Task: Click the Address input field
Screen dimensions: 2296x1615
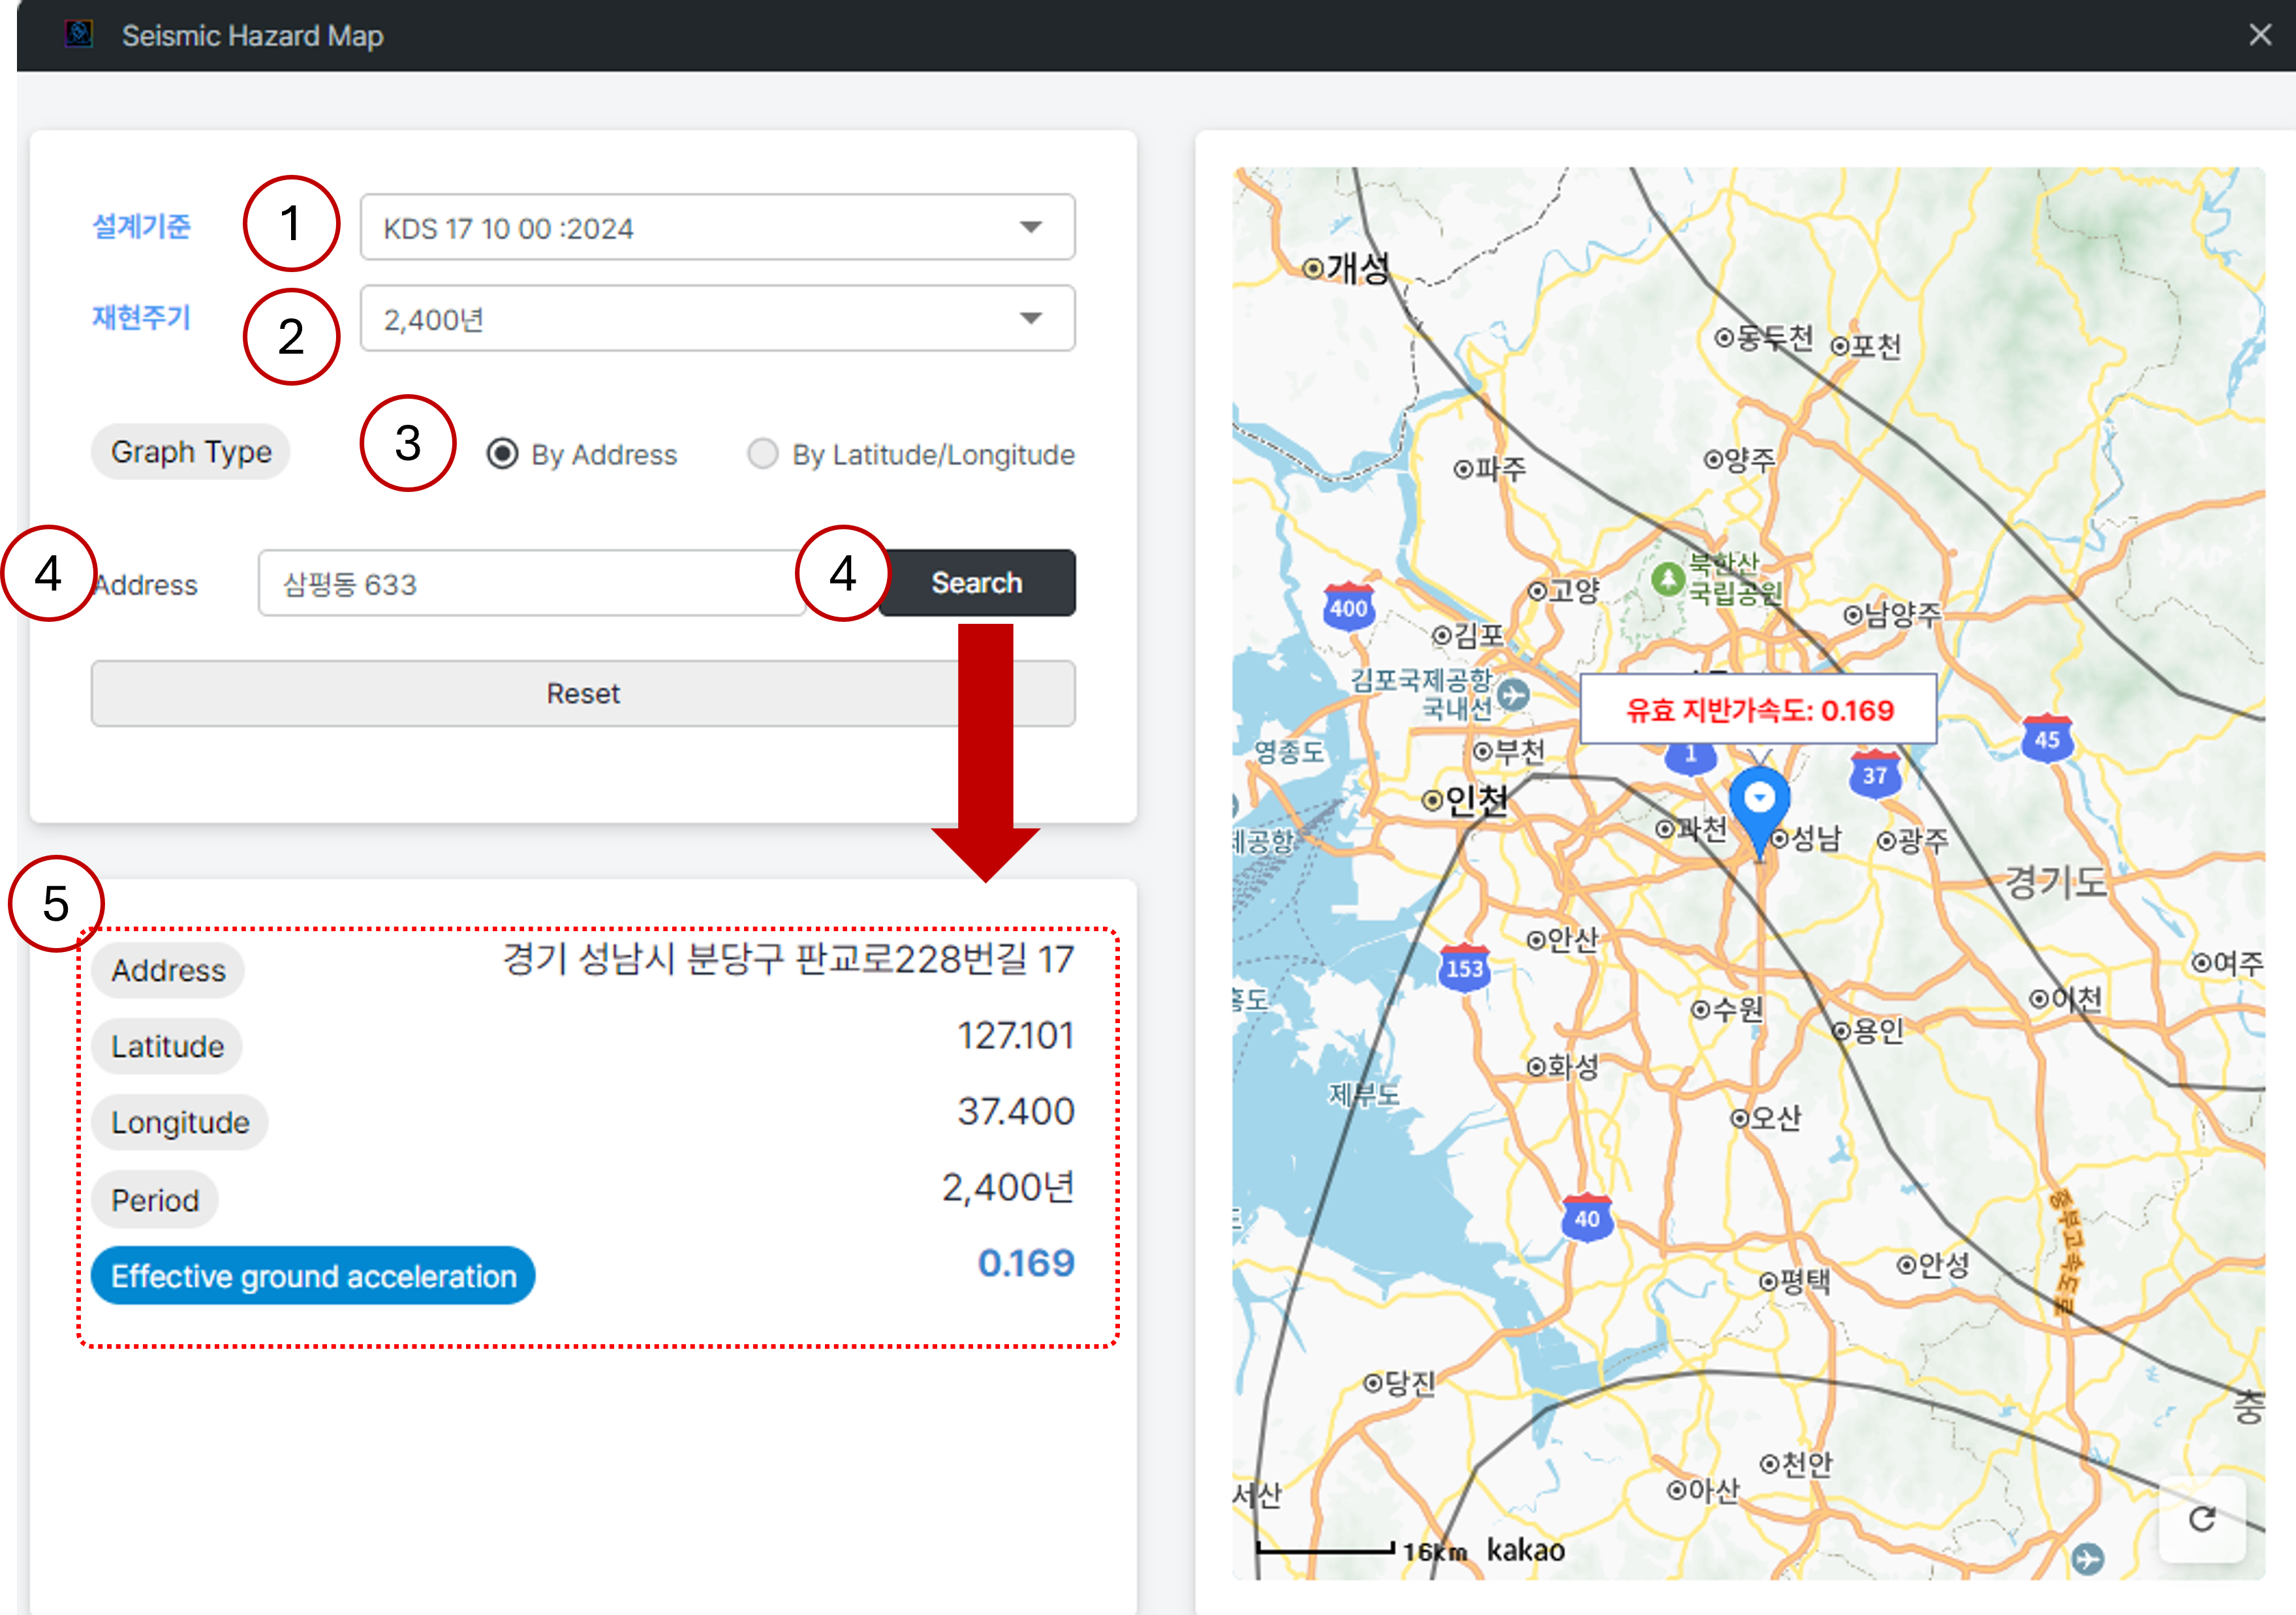Action: click(x=531, y=583)
